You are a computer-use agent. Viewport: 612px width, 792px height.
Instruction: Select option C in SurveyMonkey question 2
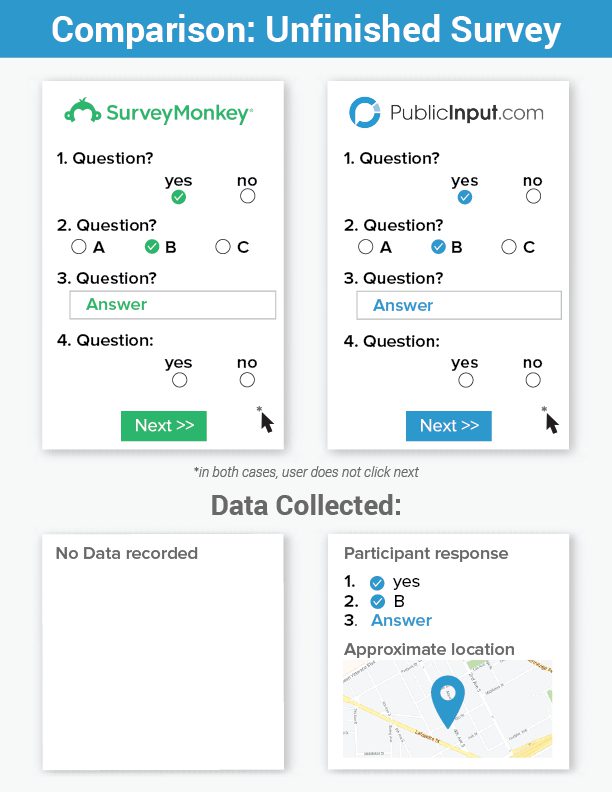[223, 247]
